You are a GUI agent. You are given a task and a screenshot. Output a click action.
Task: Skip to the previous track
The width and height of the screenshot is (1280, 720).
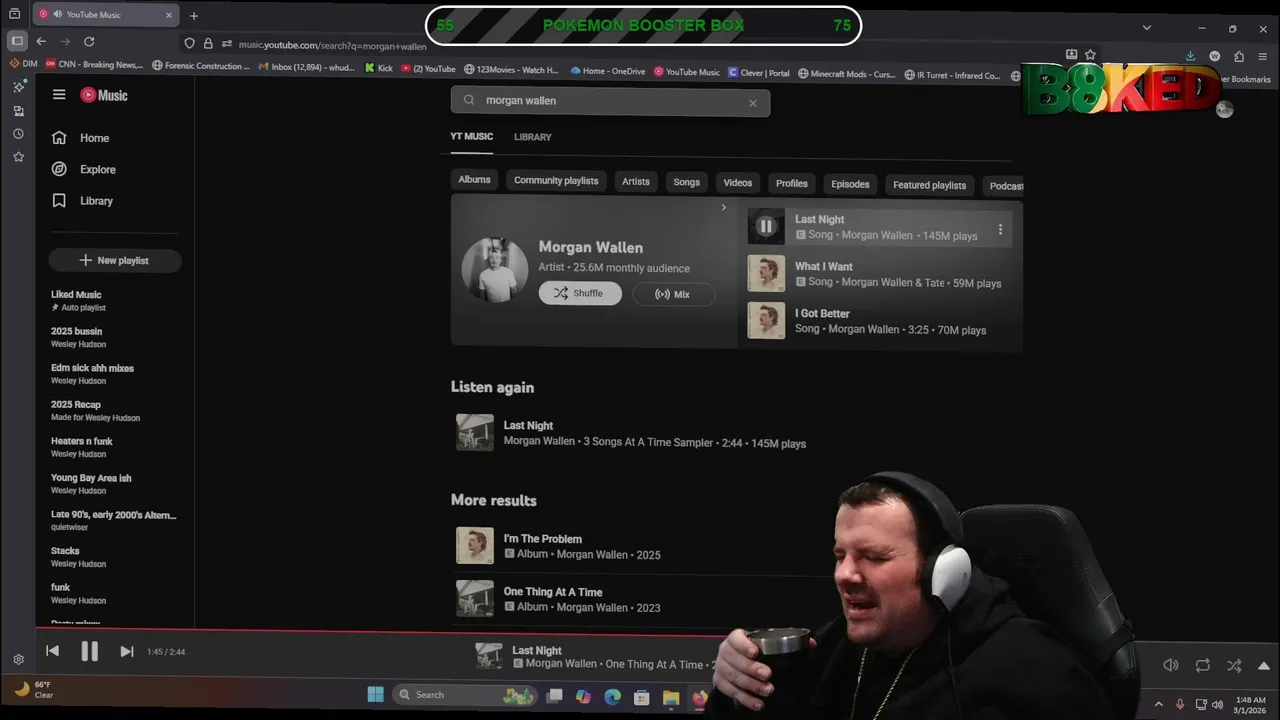[53, 651]
